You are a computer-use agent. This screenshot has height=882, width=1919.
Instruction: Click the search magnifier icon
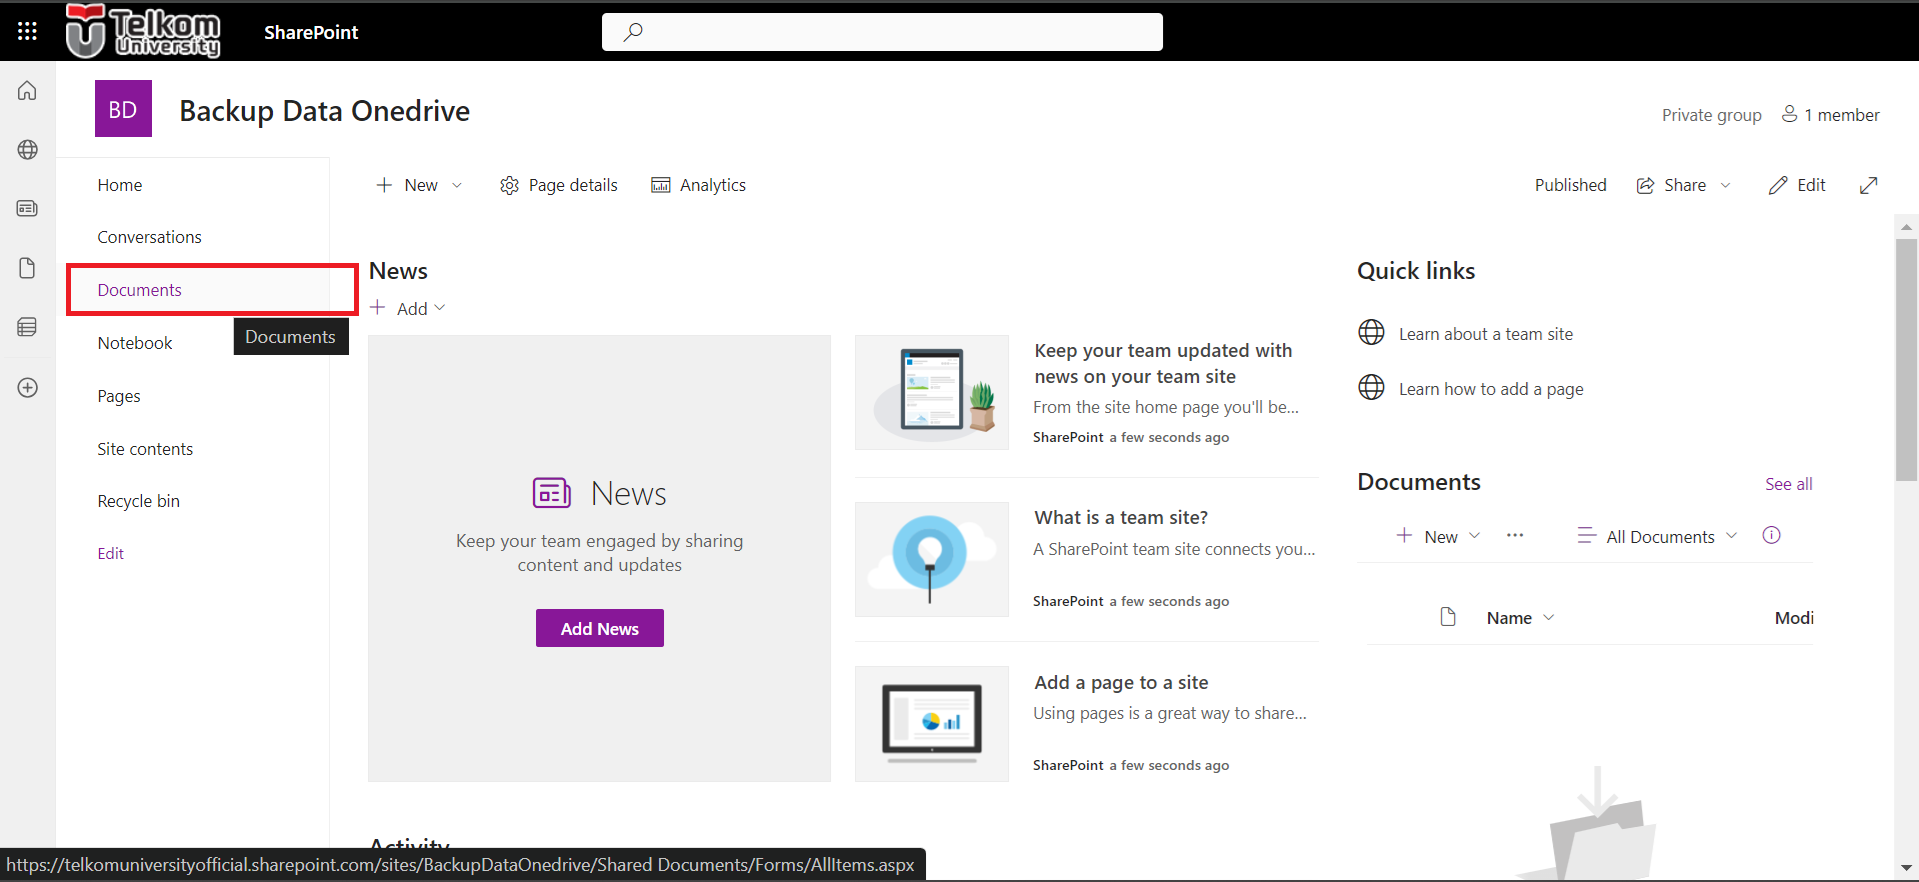(632, 32)
